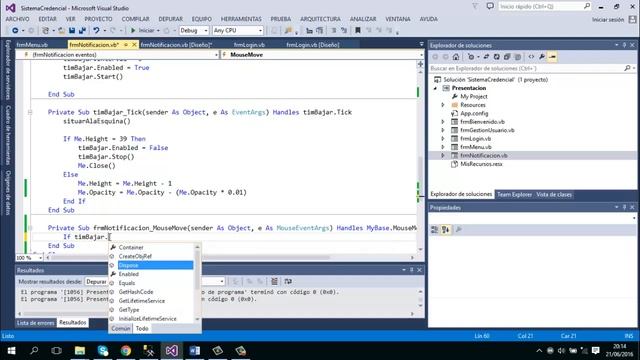640x360 pixels.
Task: Select the Todo tab in IntelliSense list
Action: (142, 328)
